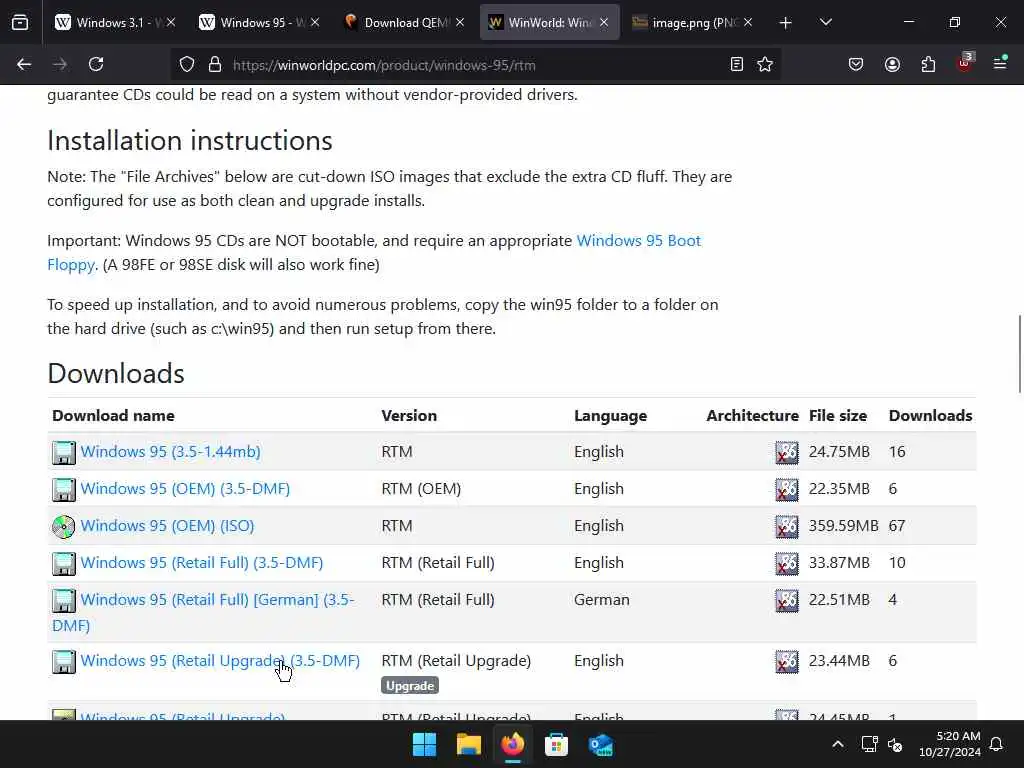Viewport: 1024px width, 768px height.
Task: Click the German language cell
Action: [x=601, y=600]
